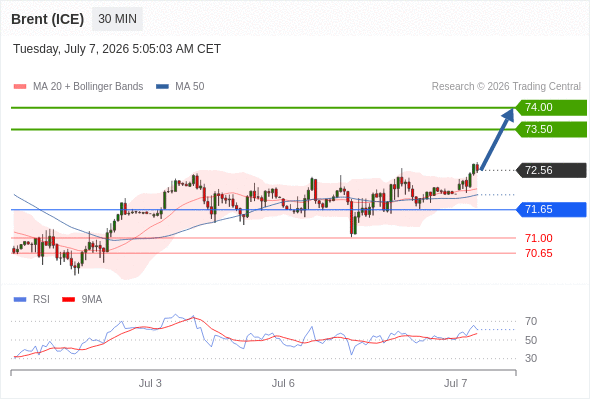This screenshot has height=400, width=590.
Task: Click the blue upward forecast arrow
Action: click(x=497, y=139)
